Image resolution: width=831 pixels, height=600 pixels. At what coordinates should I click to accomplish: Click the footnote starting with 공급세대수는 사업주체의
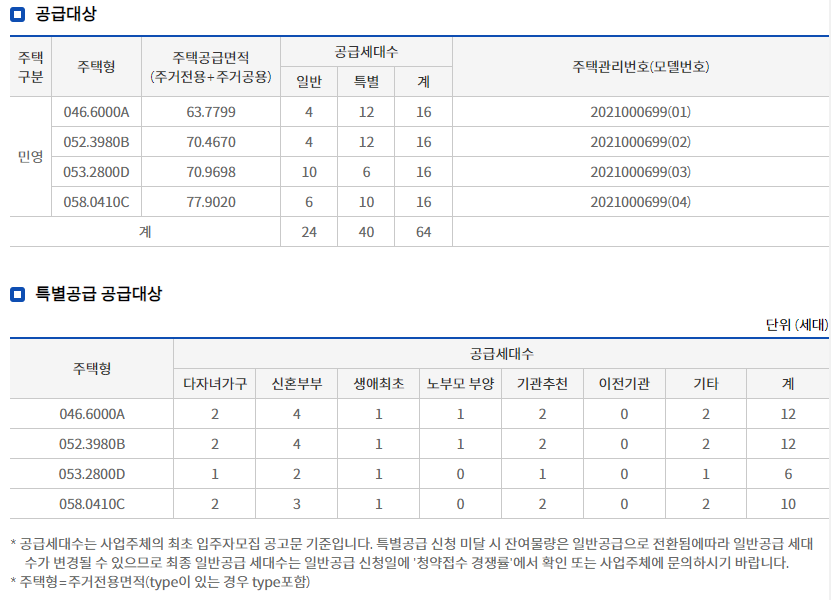coord(412,553)
